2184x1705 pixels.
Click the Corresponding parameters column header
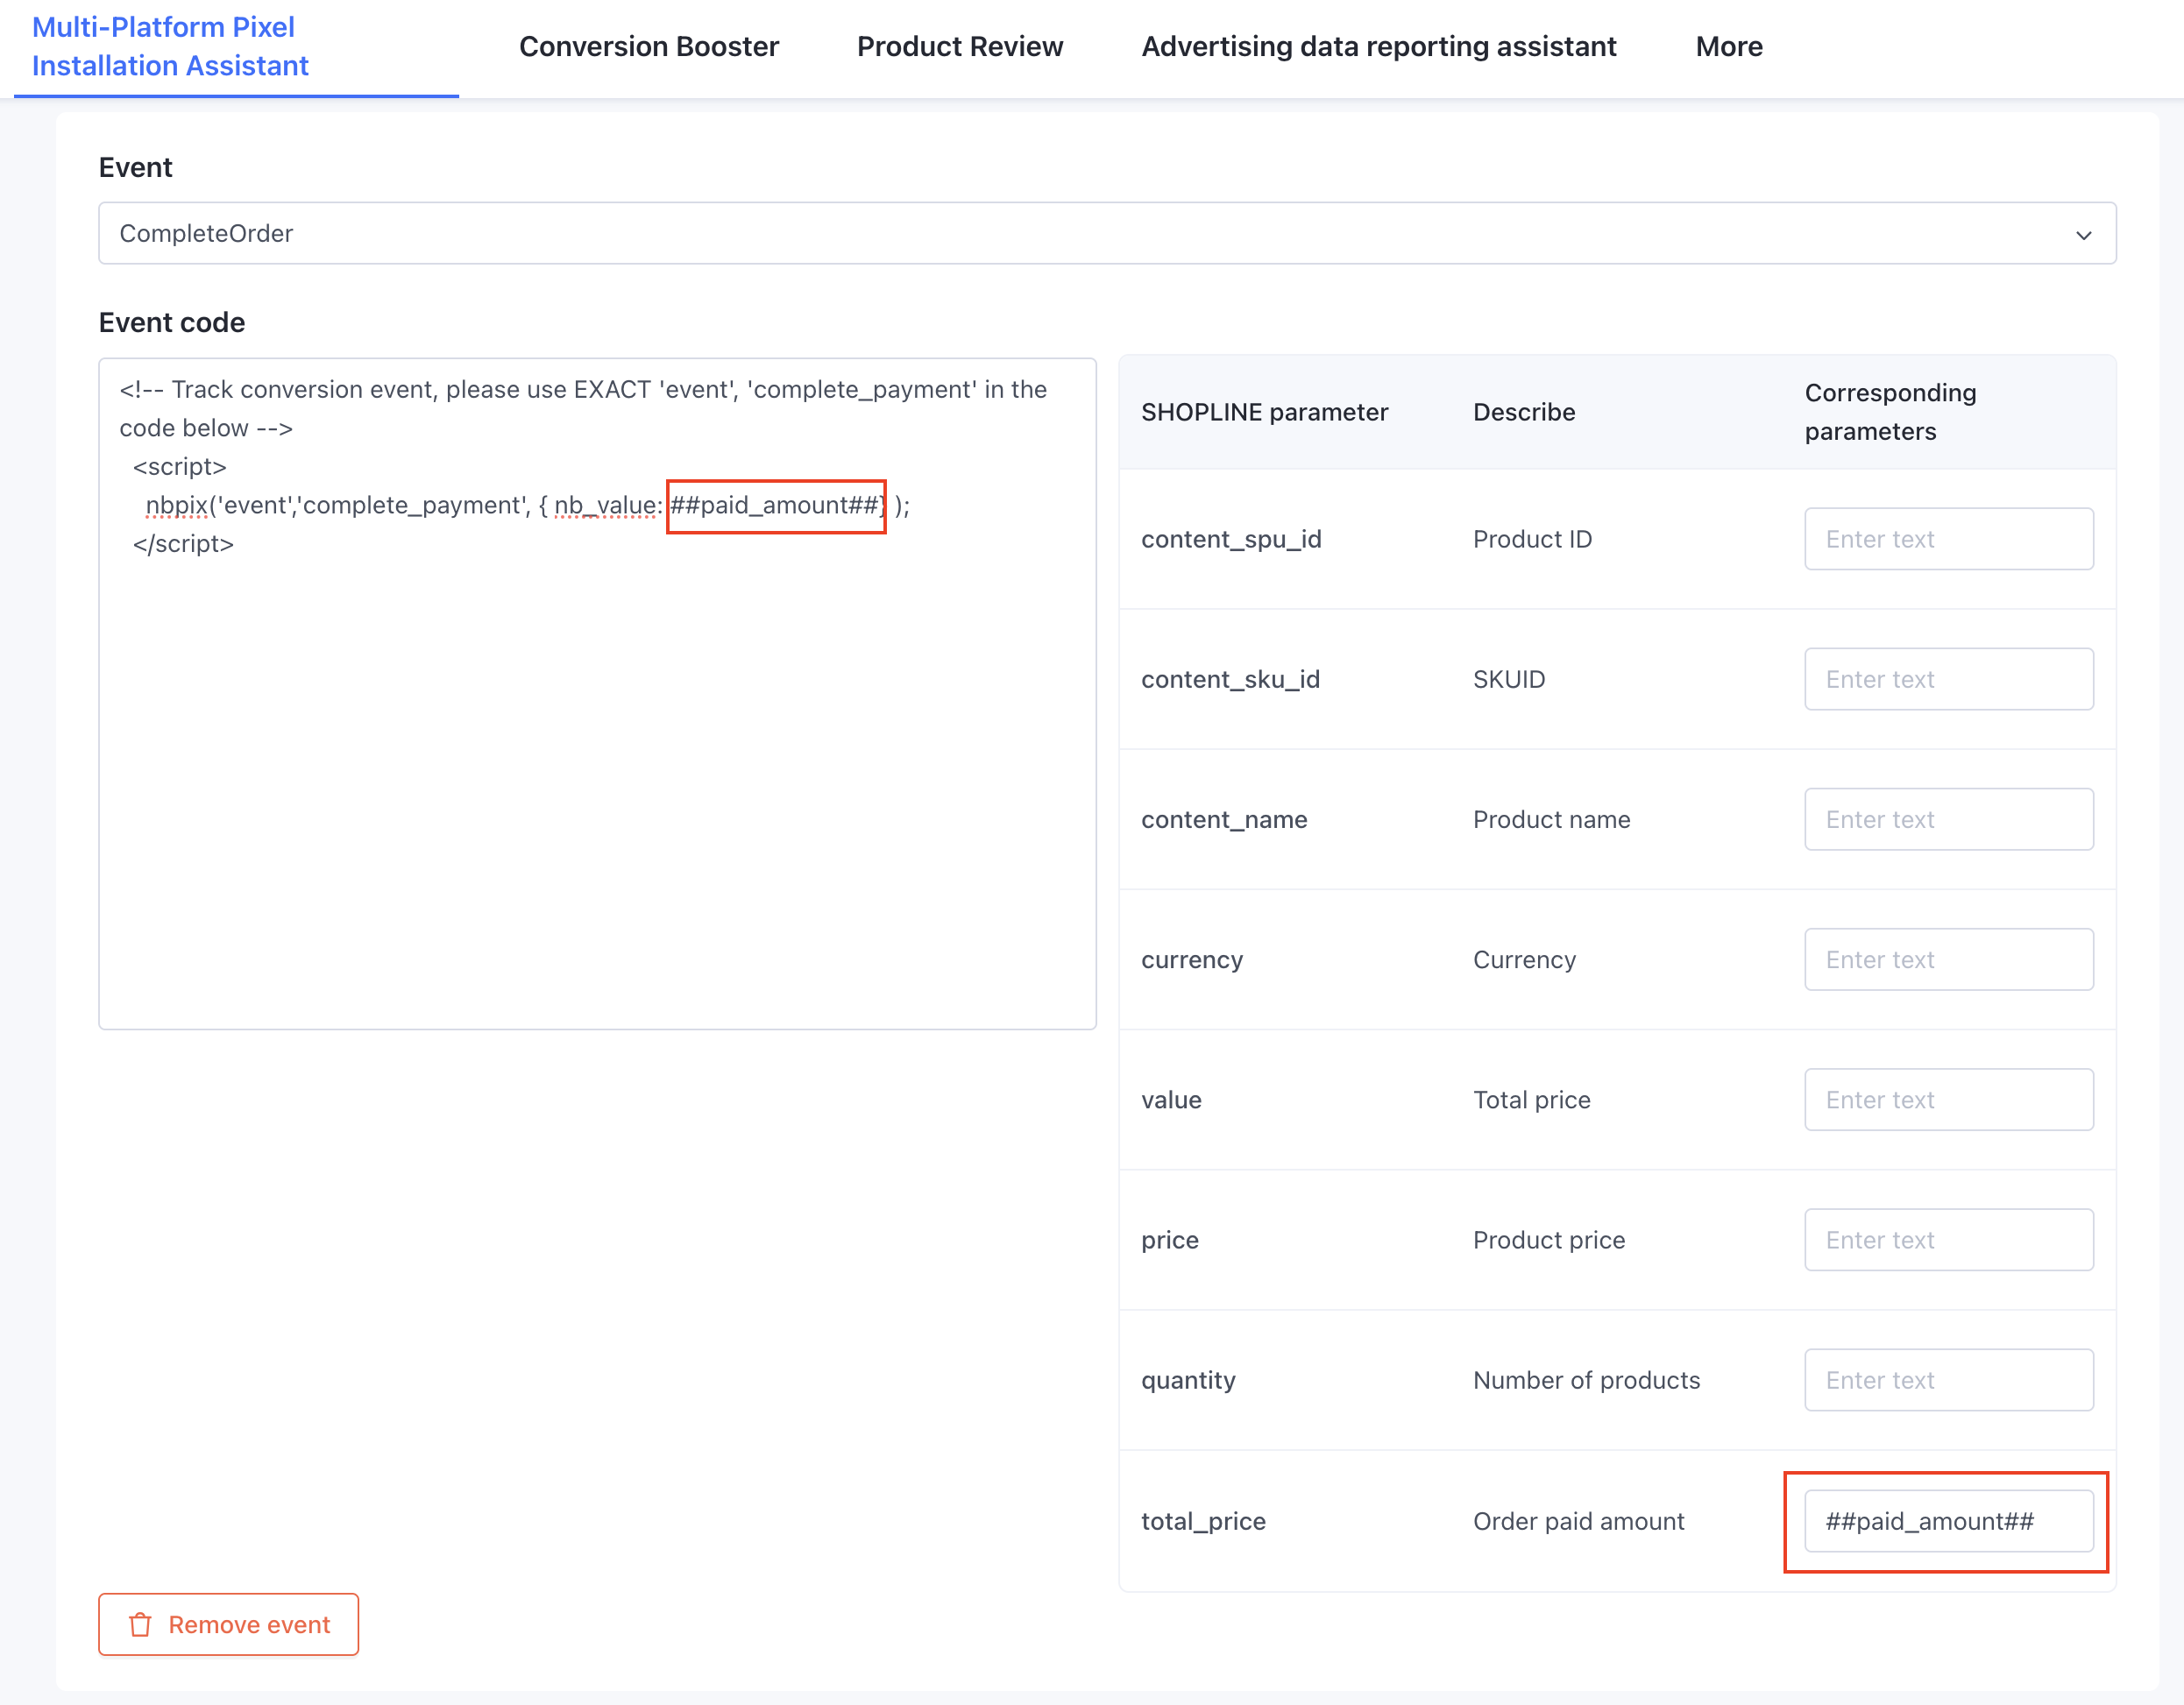[x=1889, y=412]
